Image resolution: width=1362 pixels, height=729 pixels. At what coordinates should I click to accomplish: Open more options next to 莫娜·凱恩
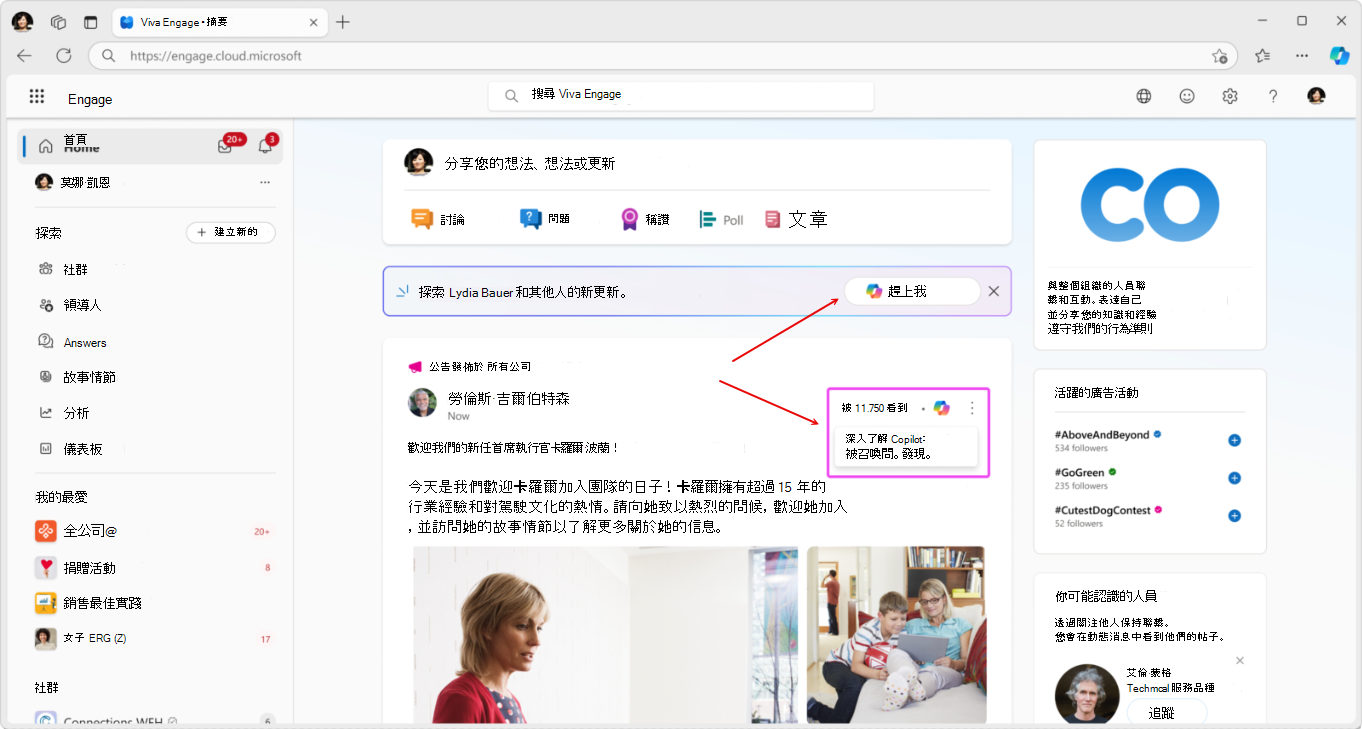pyautogui.click(x=265, y=182)
